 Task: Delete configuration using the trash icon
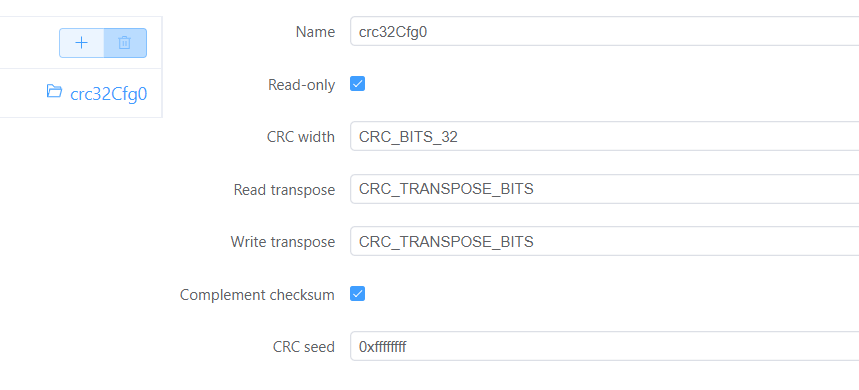(125, 43)
